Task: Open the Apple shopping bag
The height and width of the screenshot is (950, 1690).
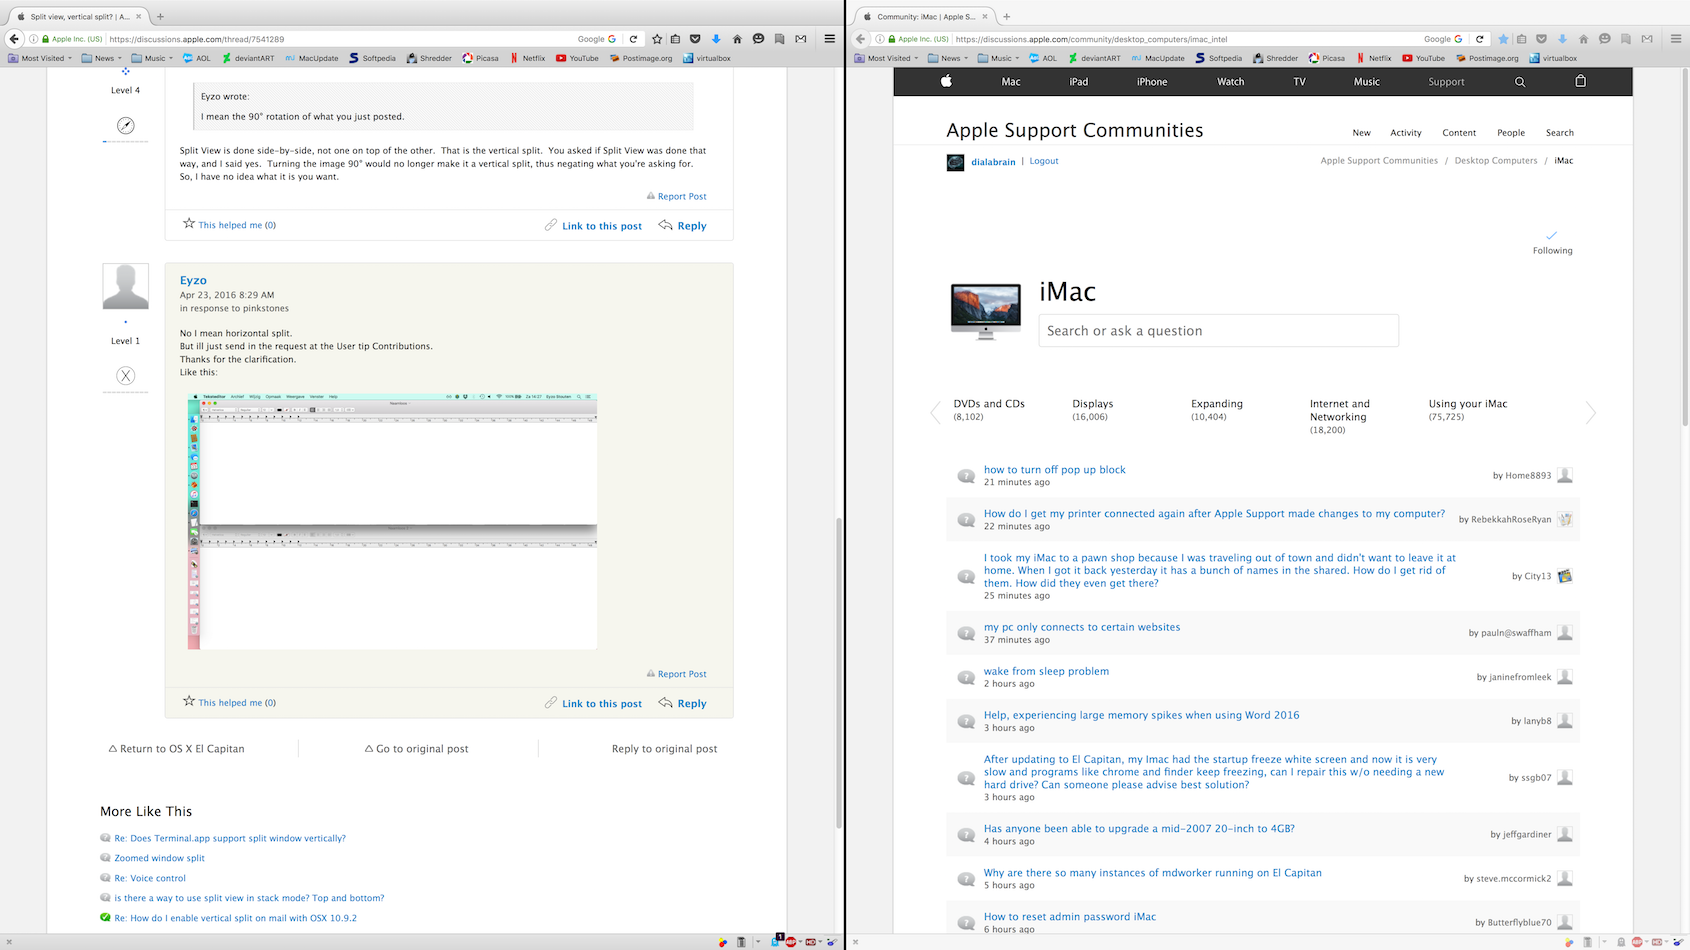Action: (x=1580, y=81)
